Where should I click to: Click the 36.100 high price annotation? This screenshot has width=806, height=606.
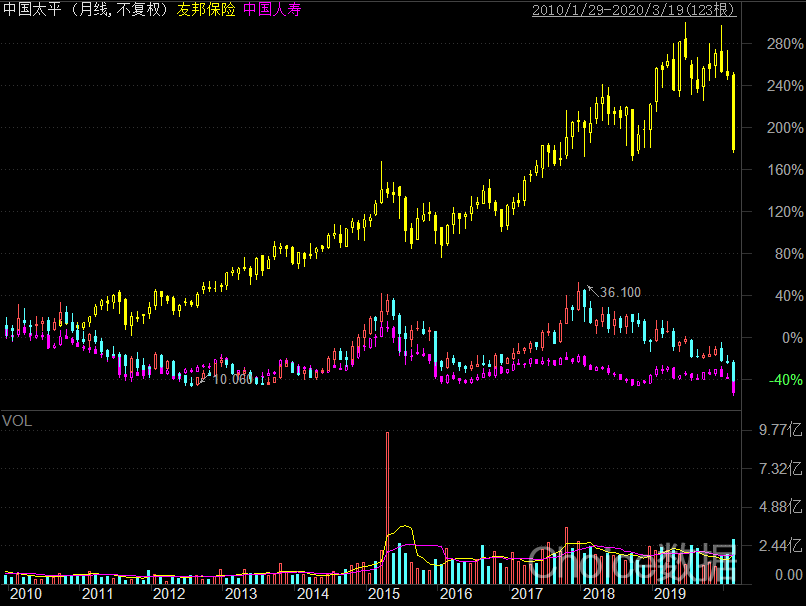click(620, 292)
